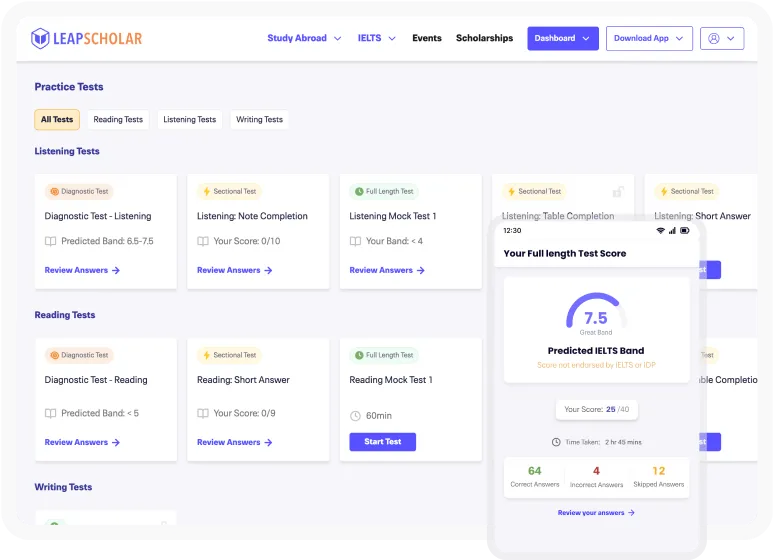Select the Writing Tests filter tab
773x560 pixels.
coord(259,119)
